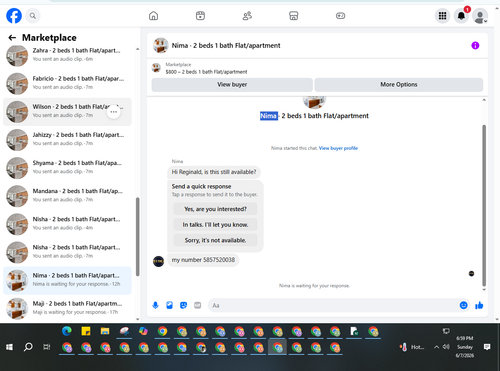The height and width of the screenshot is (371, 500).
Task: Open Jahizzy's conversation
Action: [x=67, y=140]
